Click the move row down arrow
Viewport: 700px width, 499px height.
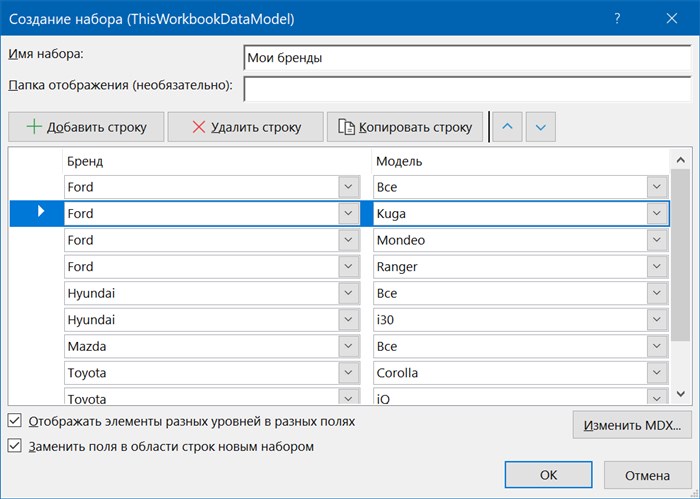pos(541,127)
